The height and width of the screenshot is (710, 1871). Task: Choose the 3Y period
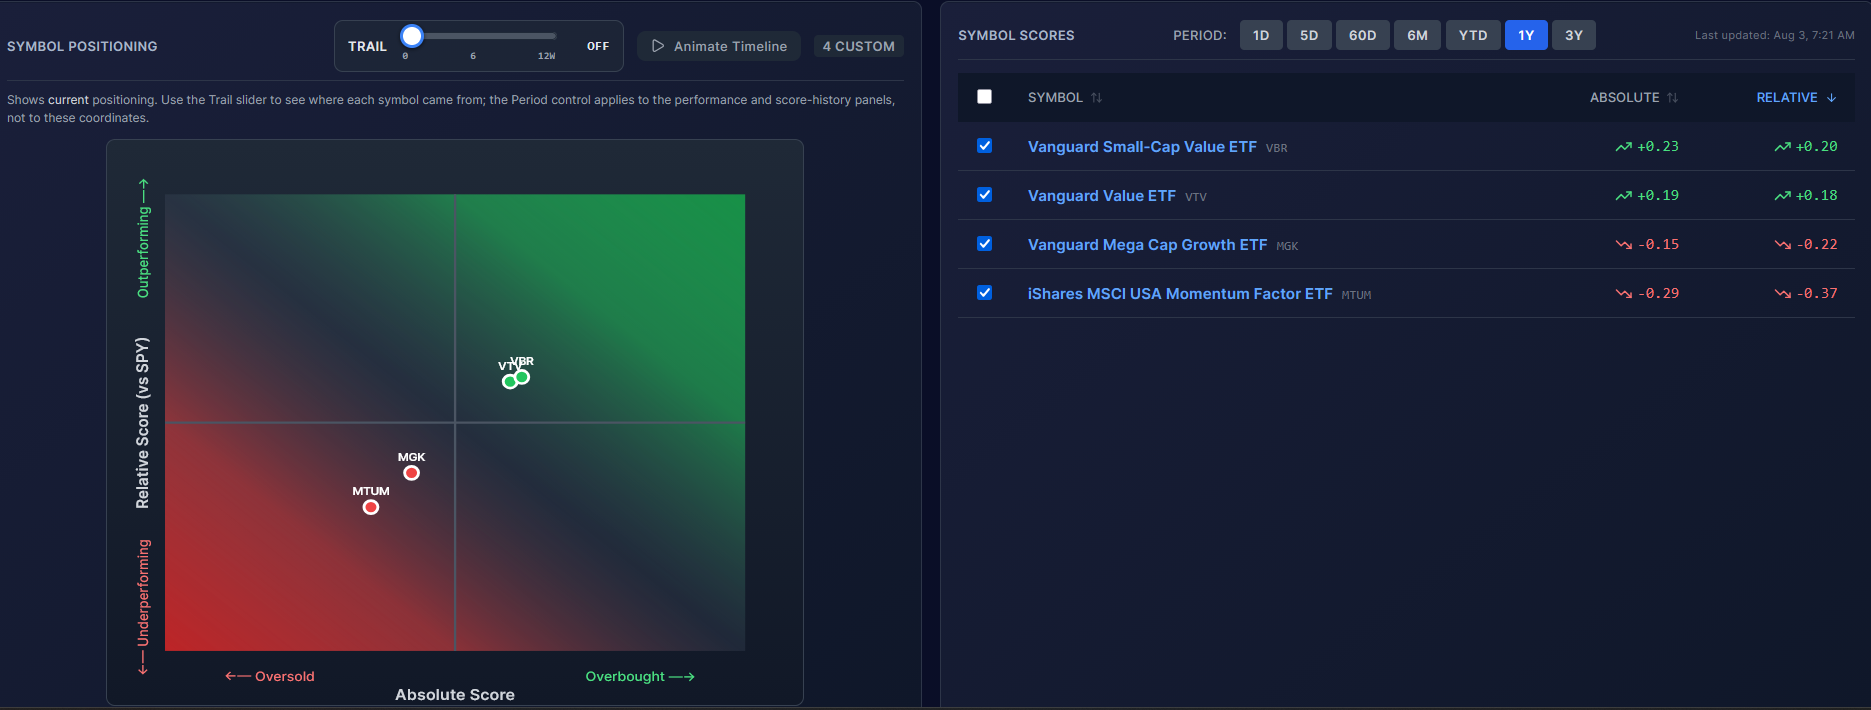click(x=1574, y=35)
